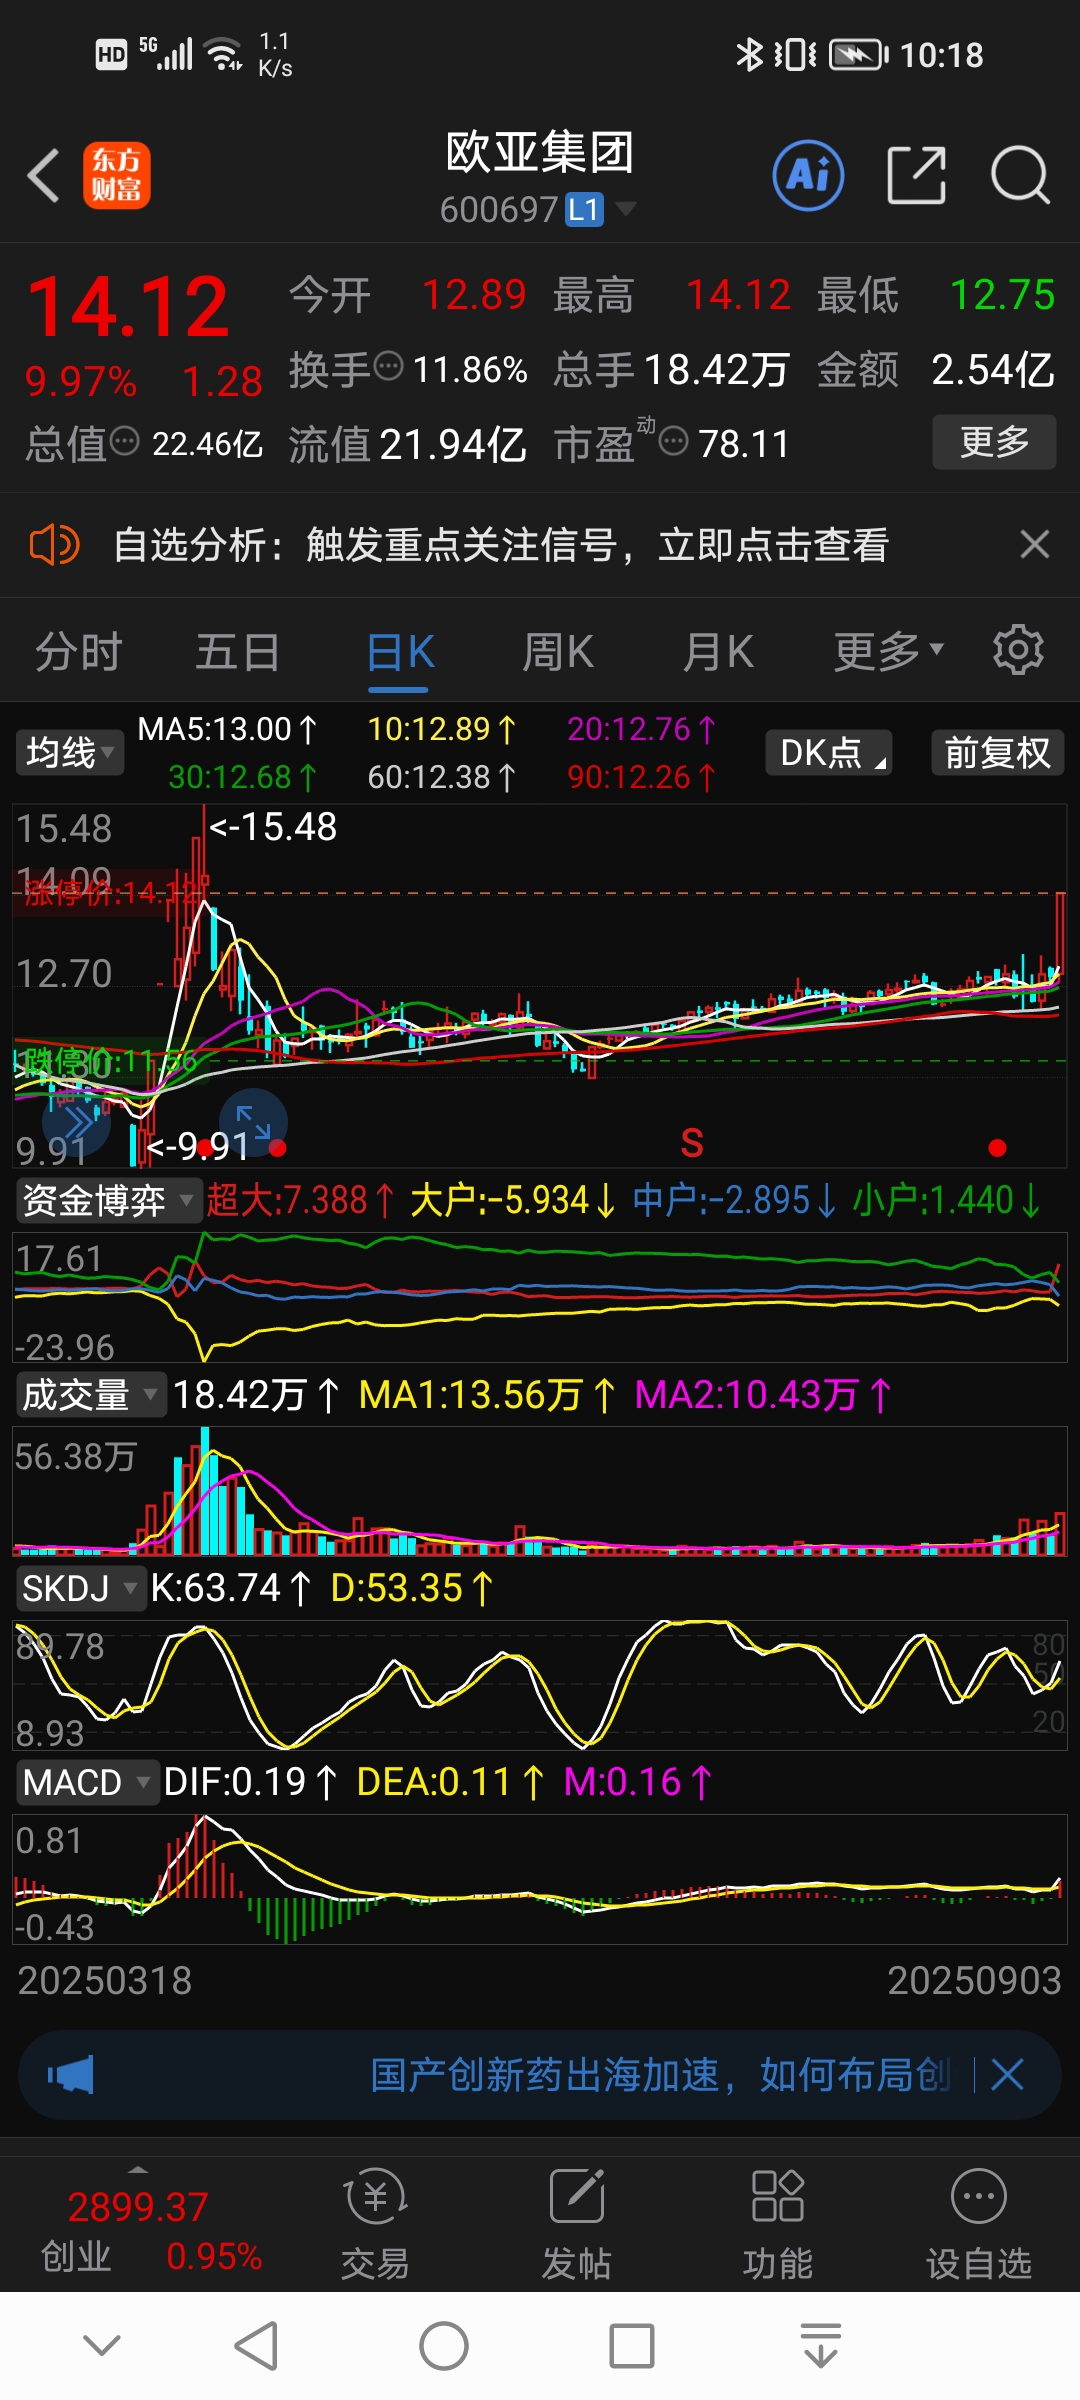Tap the 9.97% daily change percentage
The image size is (1080, 2400).
pos(81,381)
